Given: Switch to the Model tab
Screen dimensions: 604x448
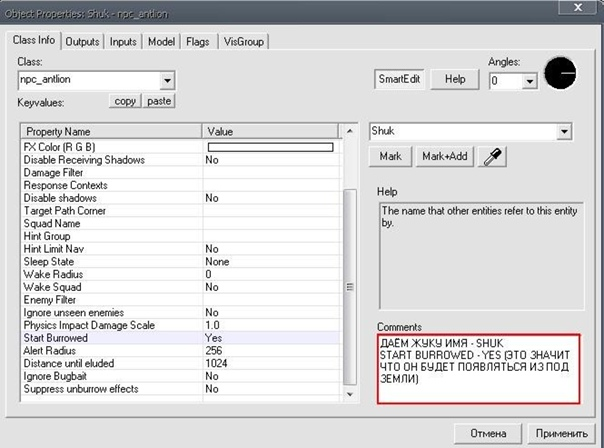Looking at the screenshot, I should coord(161,42).
